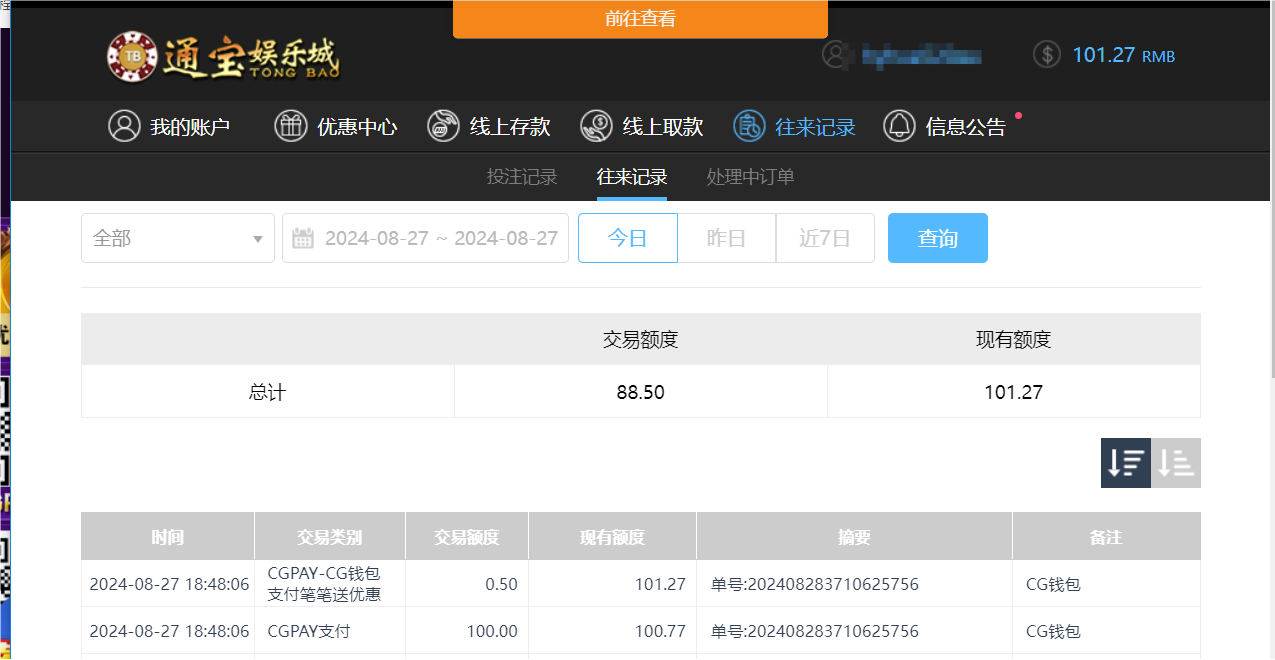Enable the 近7日 date filter
This screenshot has width=1275, height=660.
825,237
